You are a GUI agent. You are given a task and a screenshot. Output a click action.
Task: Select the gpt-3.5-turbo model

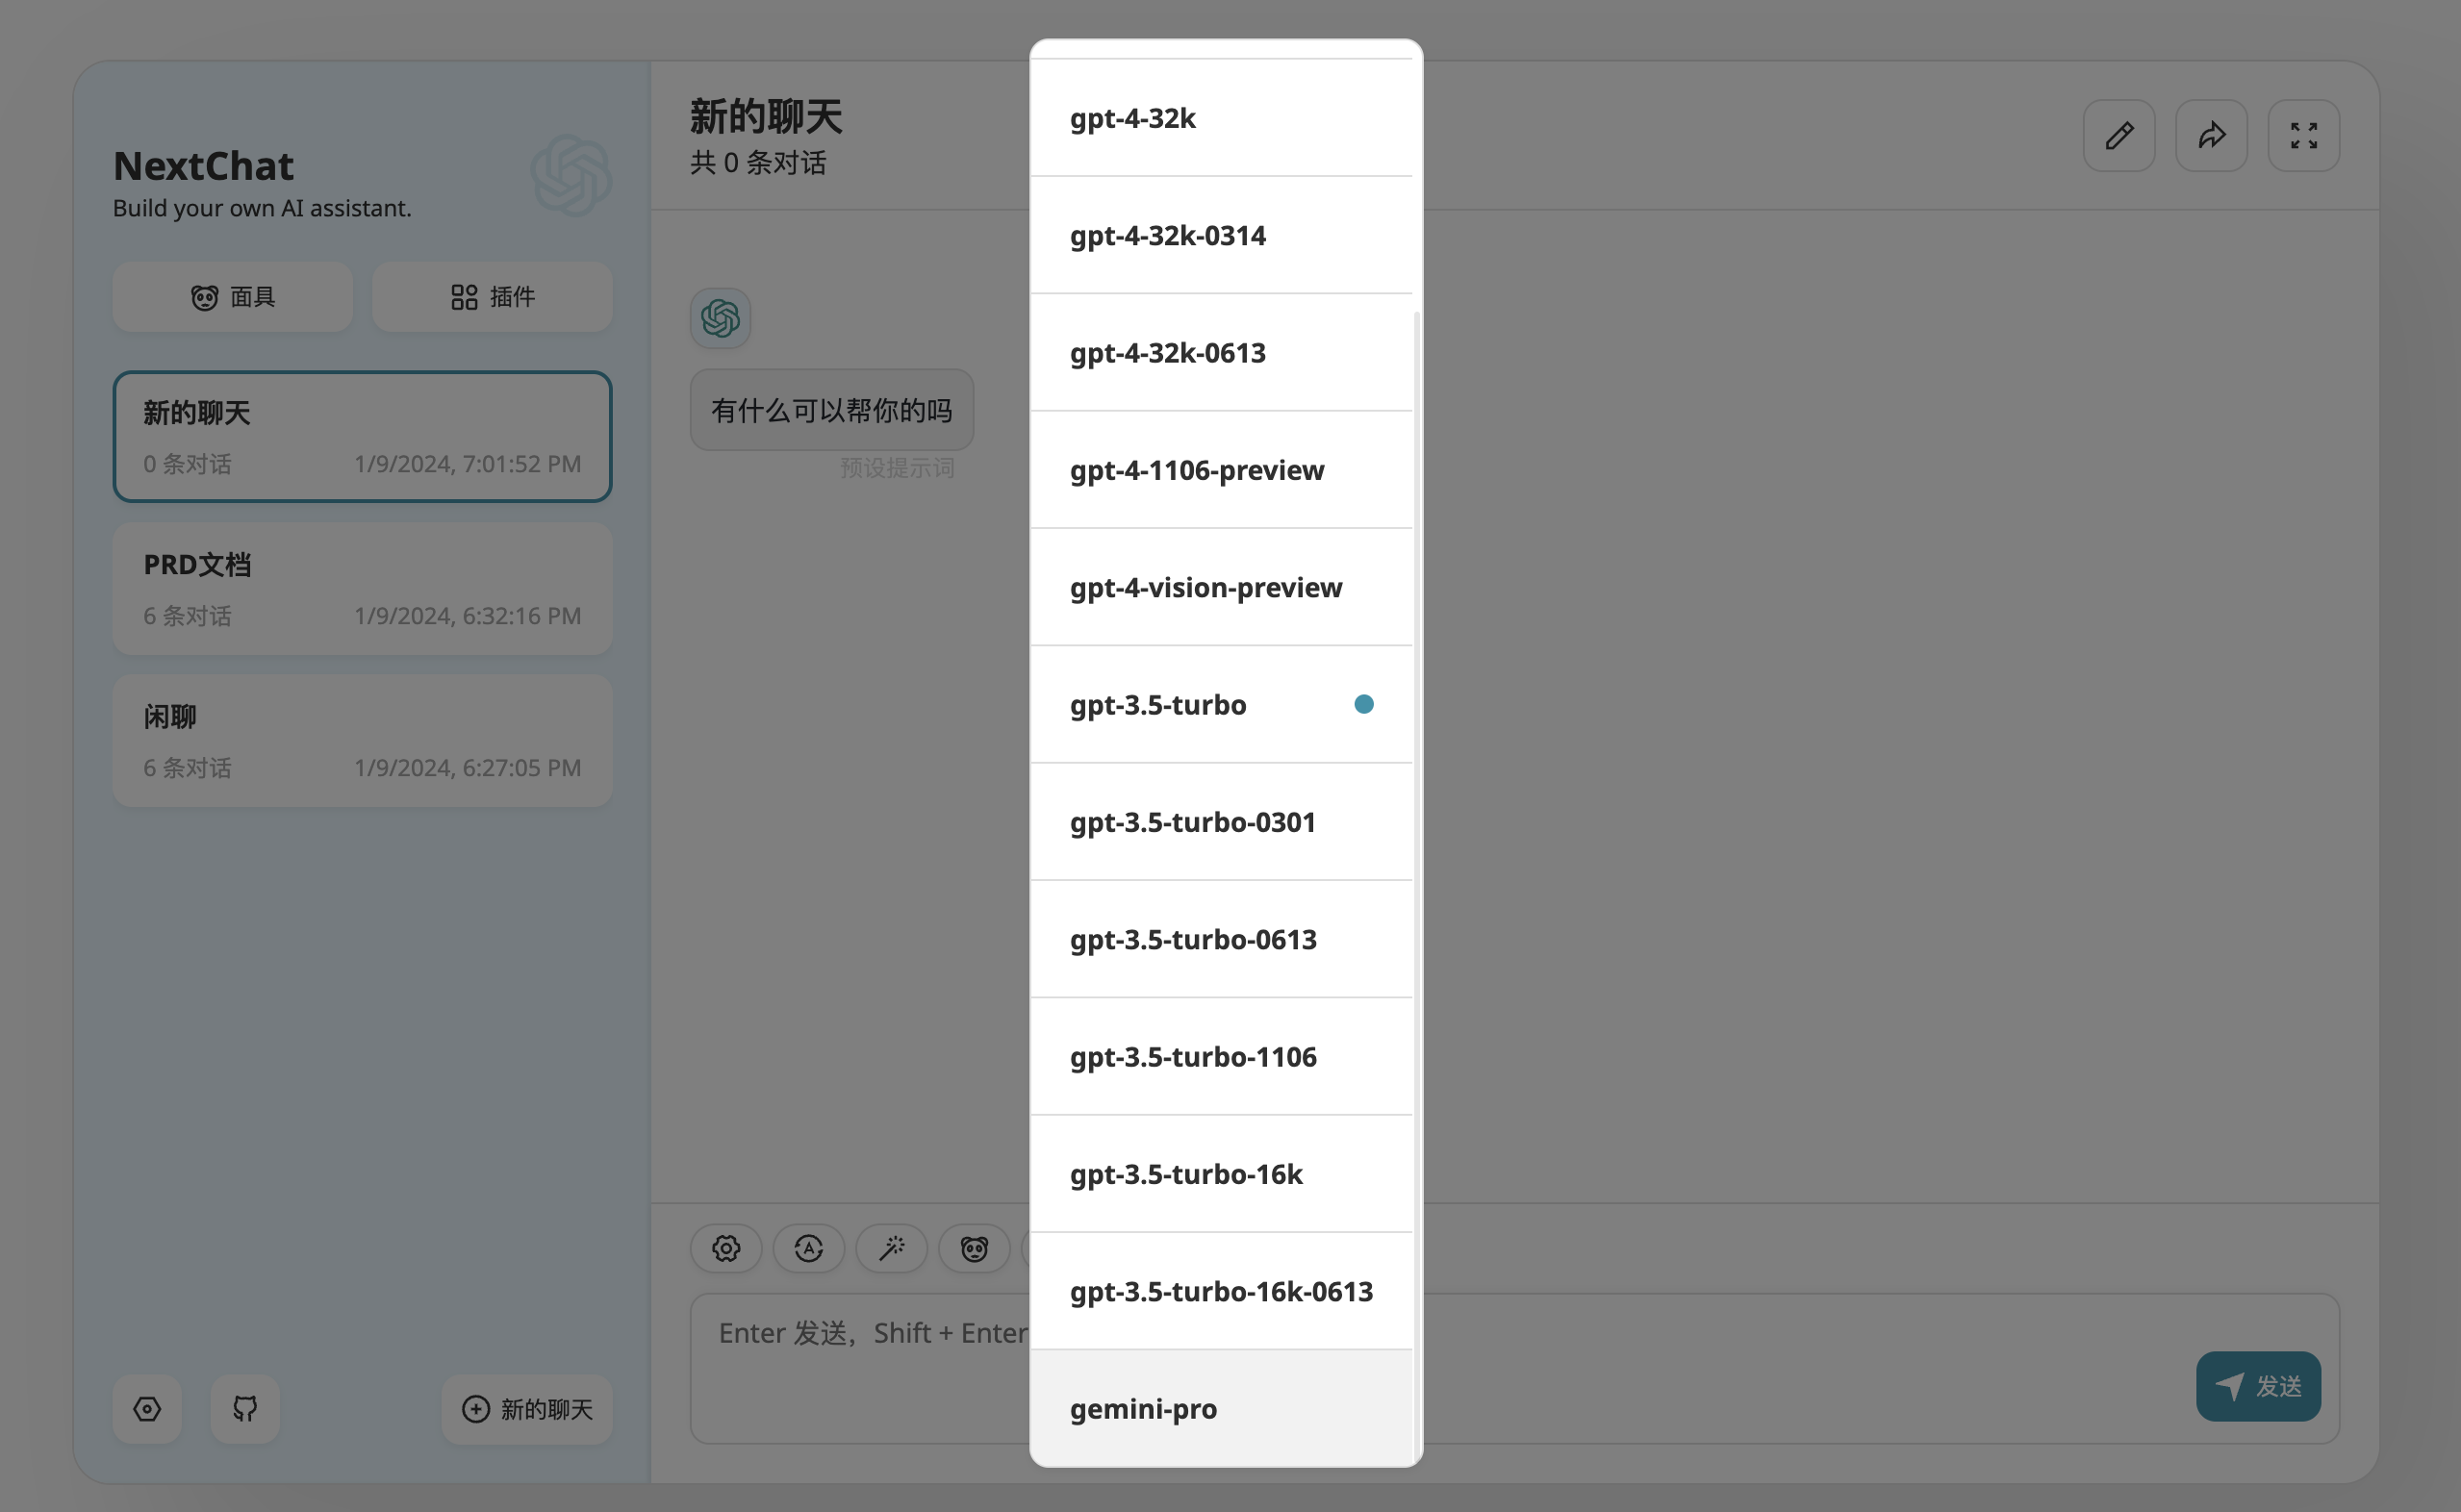point(1221,704)
